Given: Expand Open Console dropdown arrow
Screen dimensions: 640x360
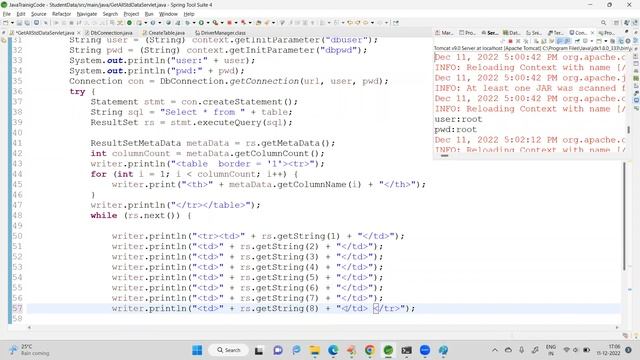Looking at the screenshot, I should point(606,41).
